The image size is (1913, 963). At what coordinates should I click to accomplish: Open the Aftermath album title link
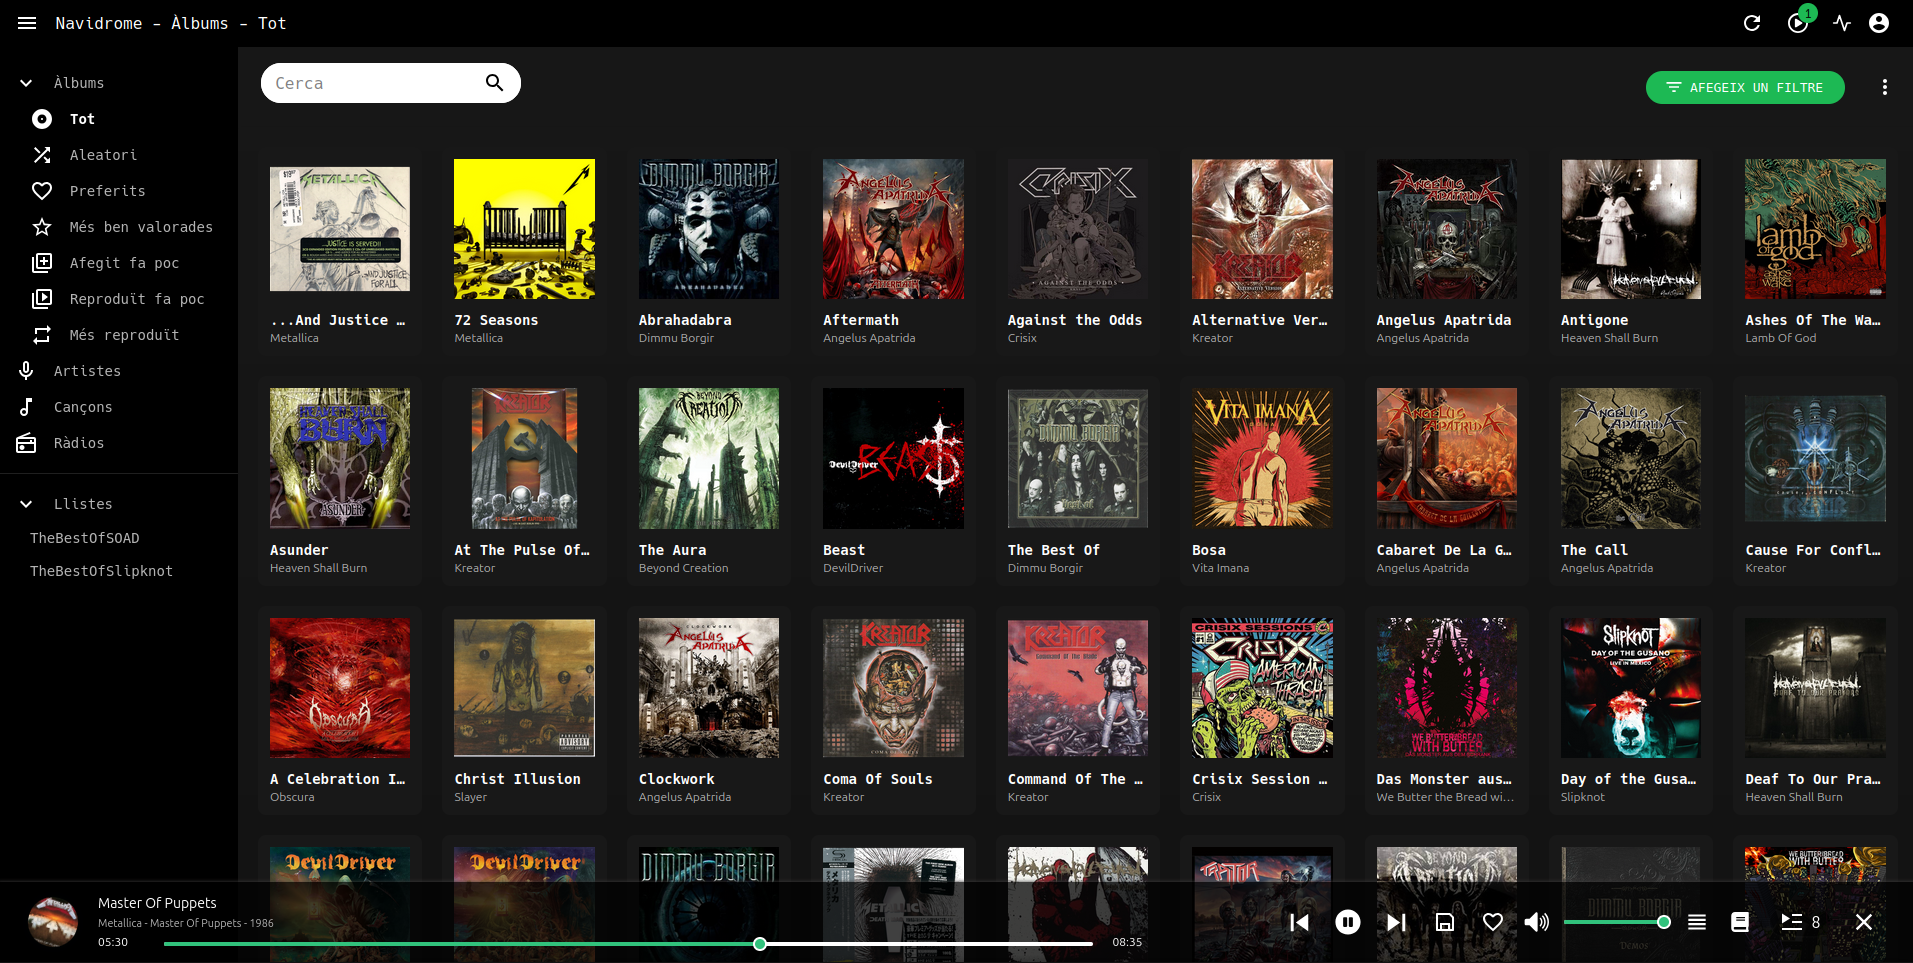click(x=861, y=320)
